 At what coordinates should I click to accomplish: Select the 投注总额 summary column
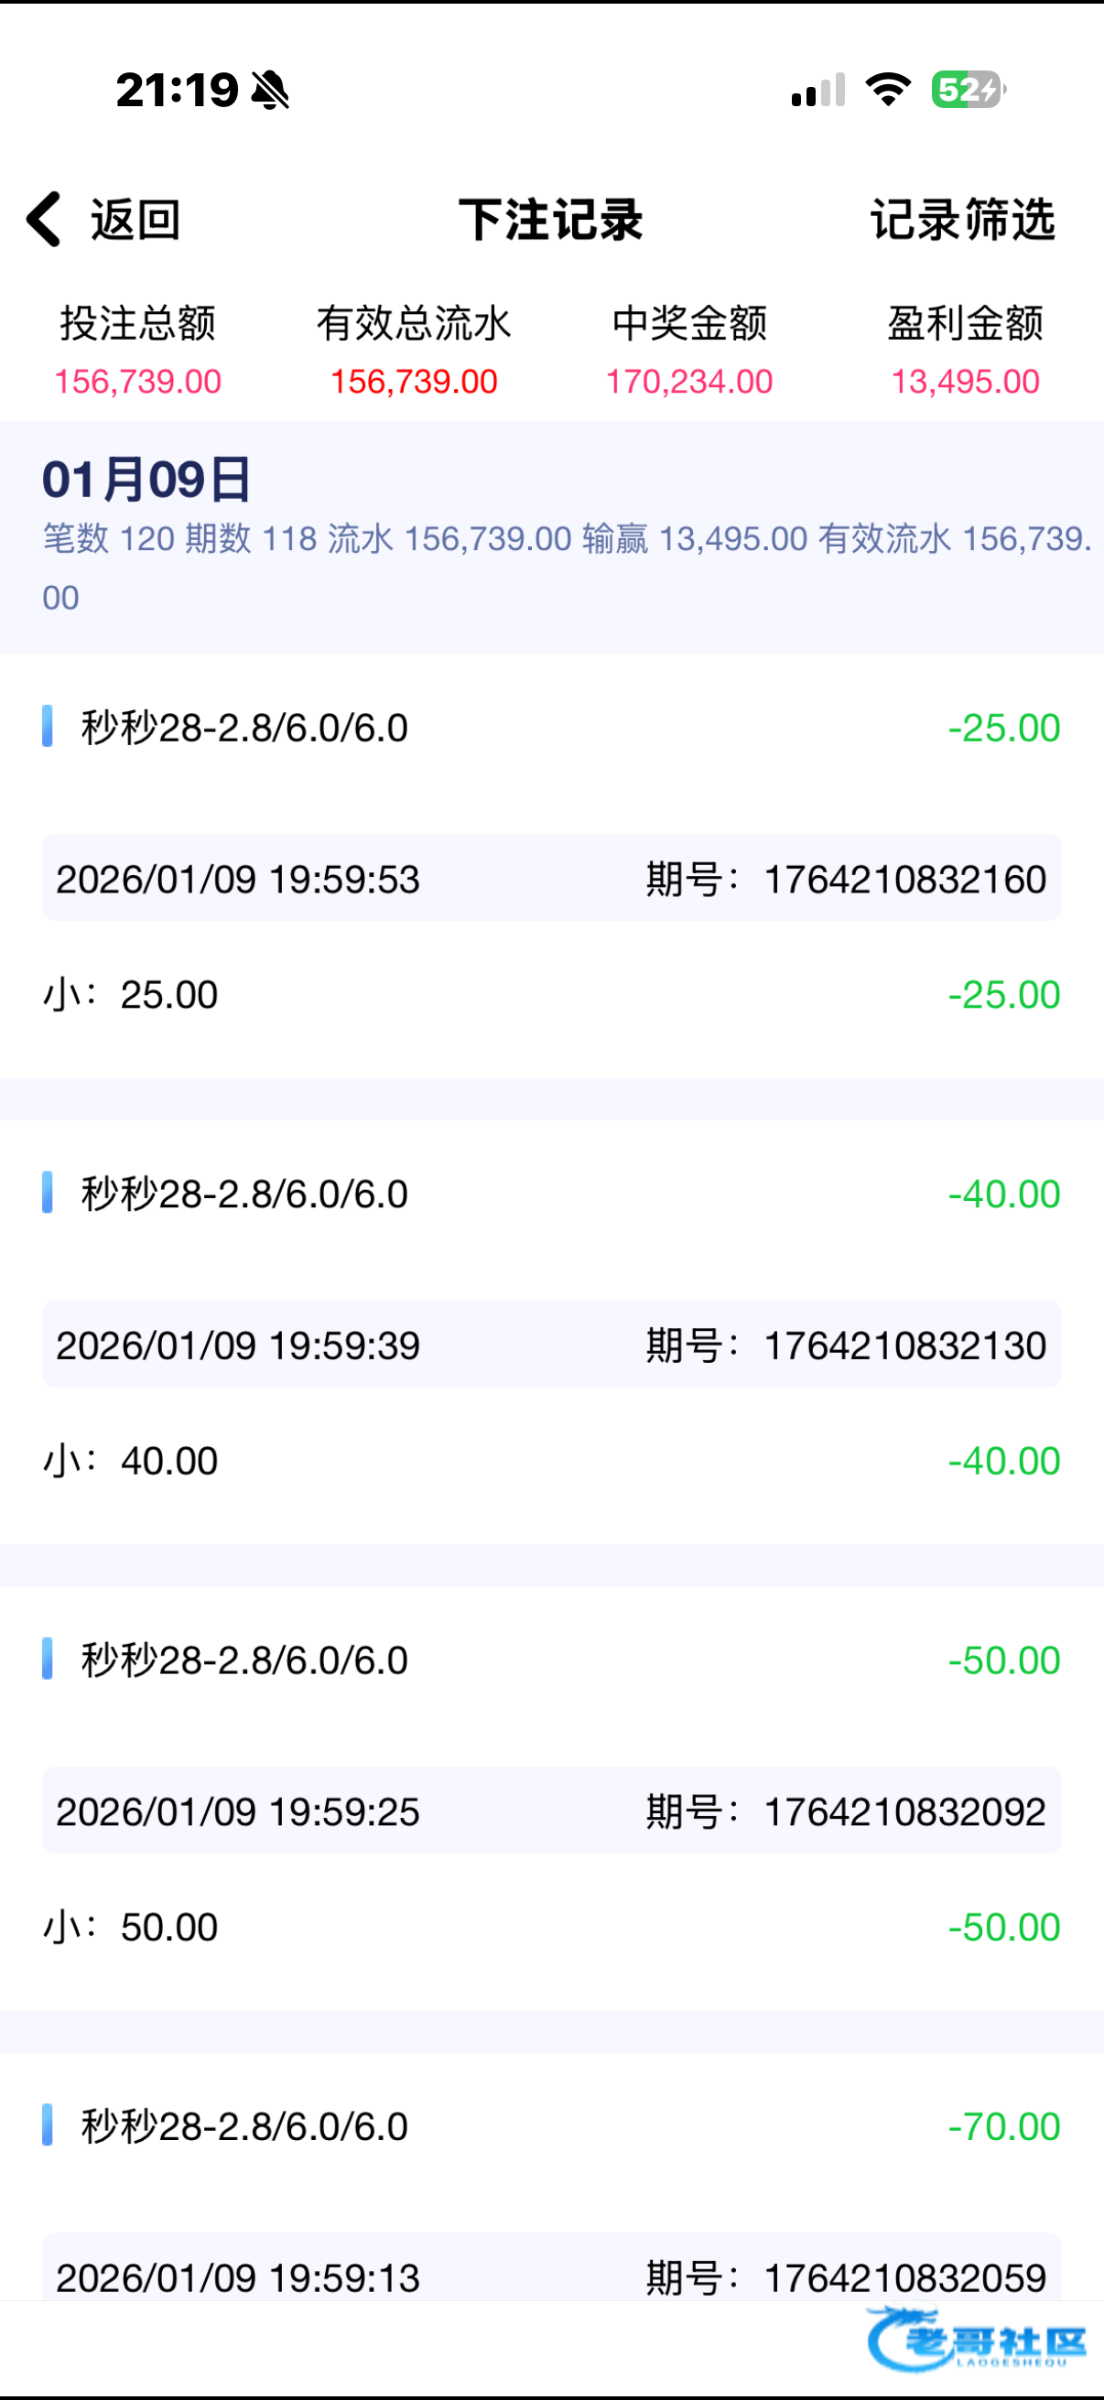pyautogui.click(x=138, y=349)
